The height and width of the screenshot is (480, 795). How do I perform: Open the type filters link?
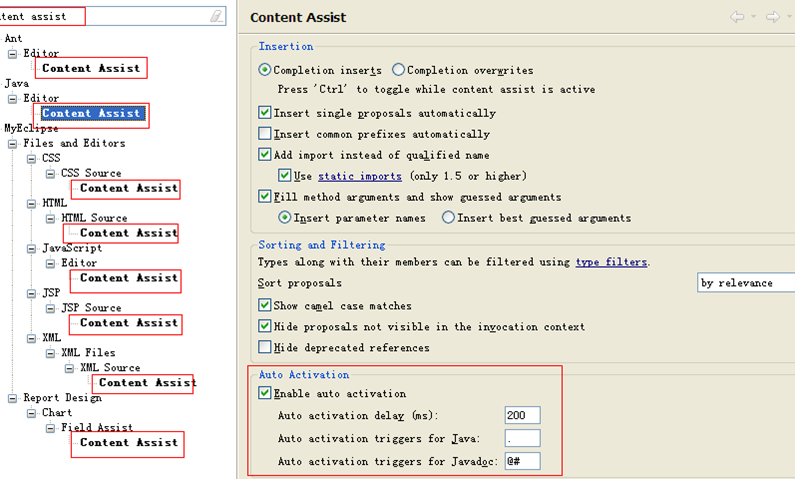tap(611, 262)
